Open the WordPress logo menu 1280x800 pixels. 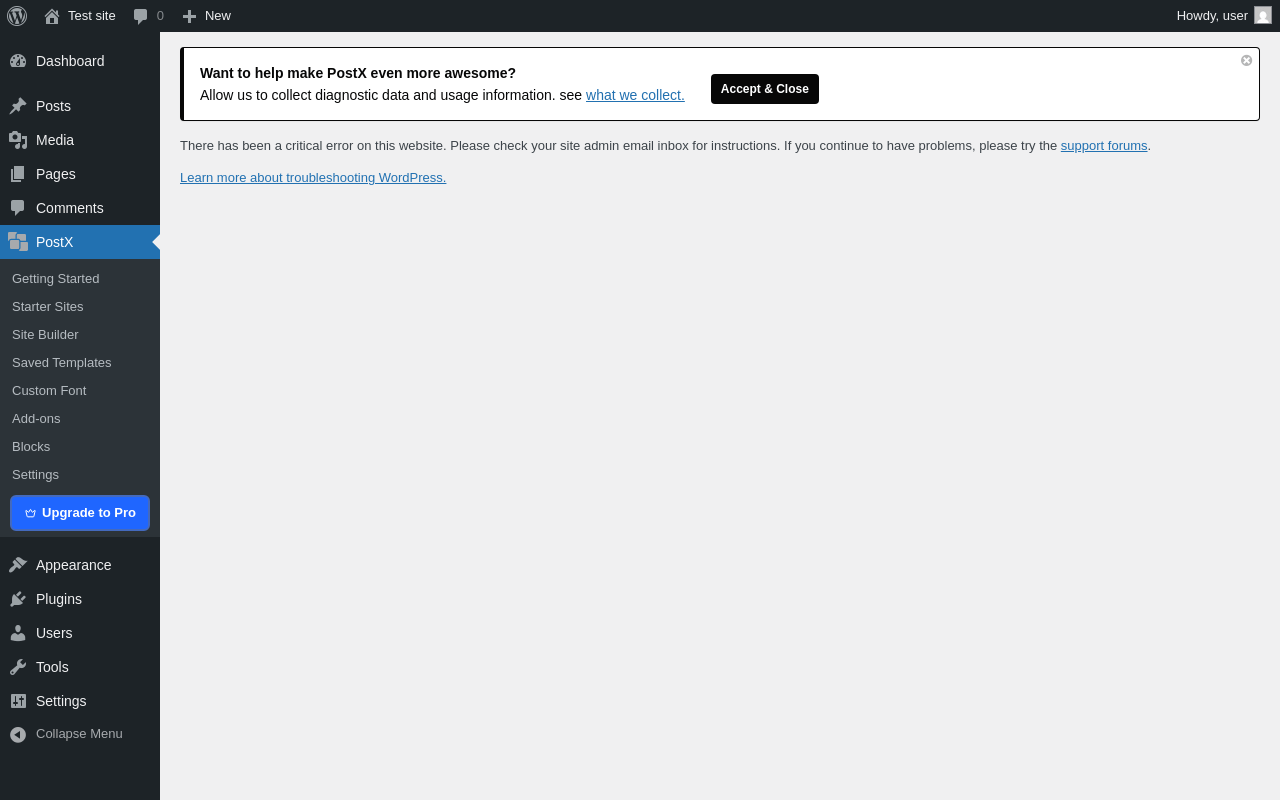coord(17,16)
